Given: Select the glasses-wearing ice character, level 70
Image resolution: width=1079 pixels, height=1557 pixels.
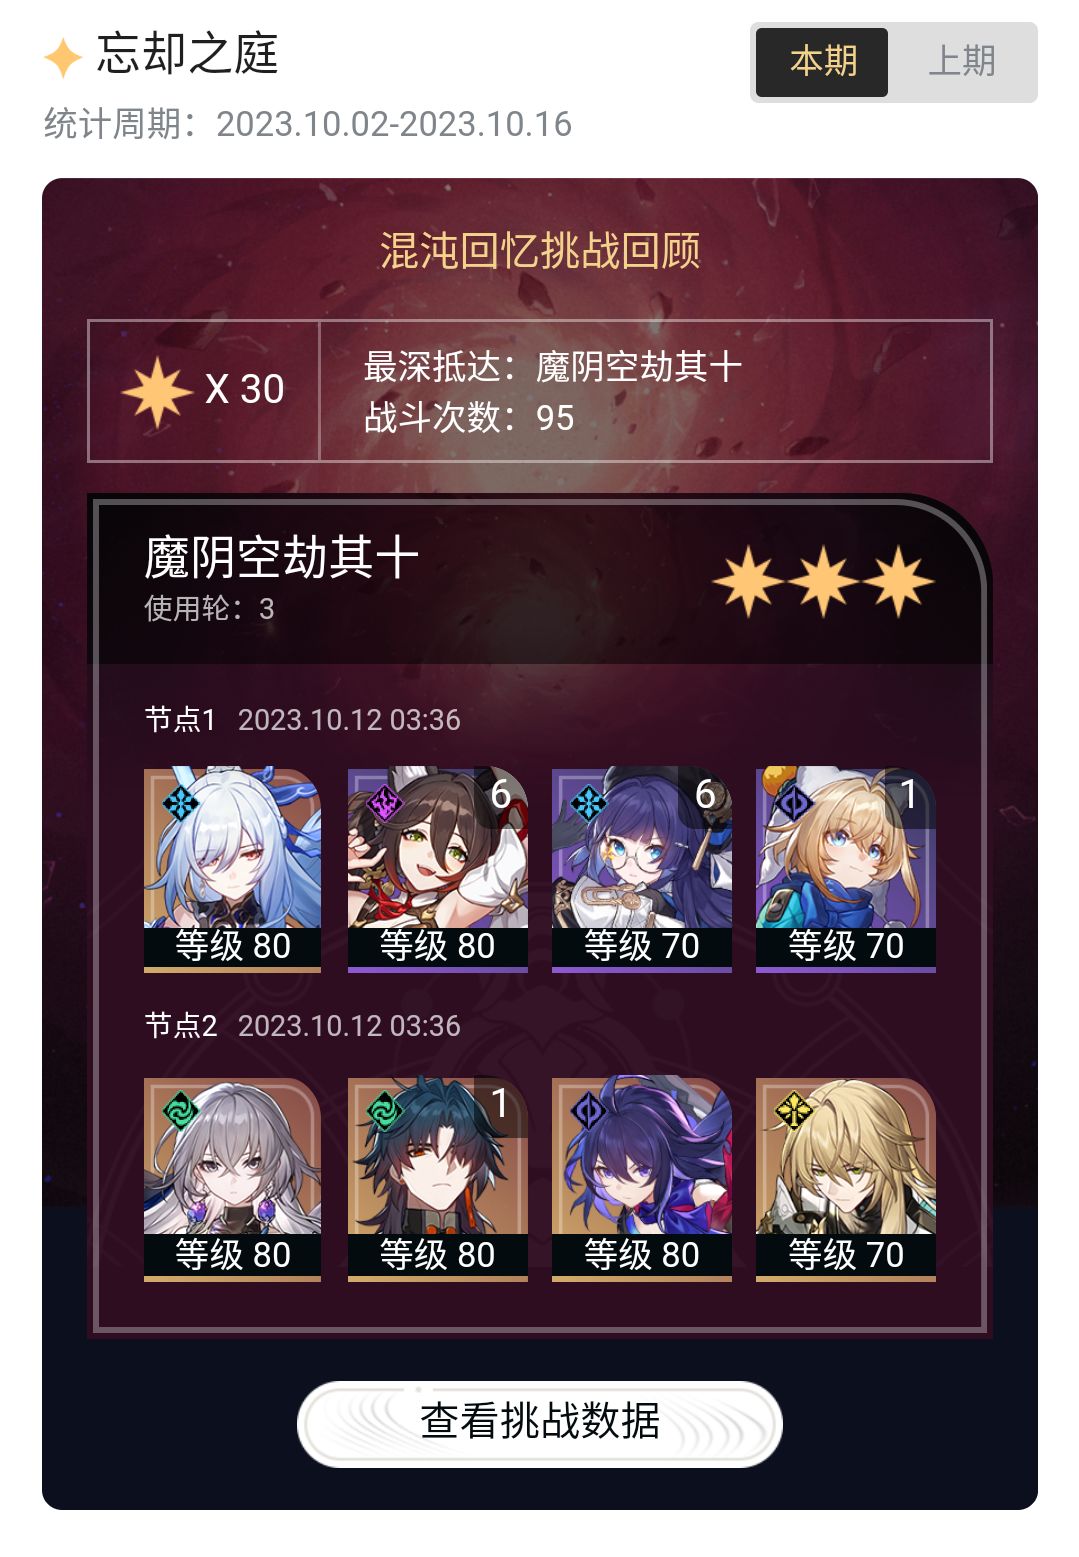Looking at the screenshot, I should (x=641, y=868).
